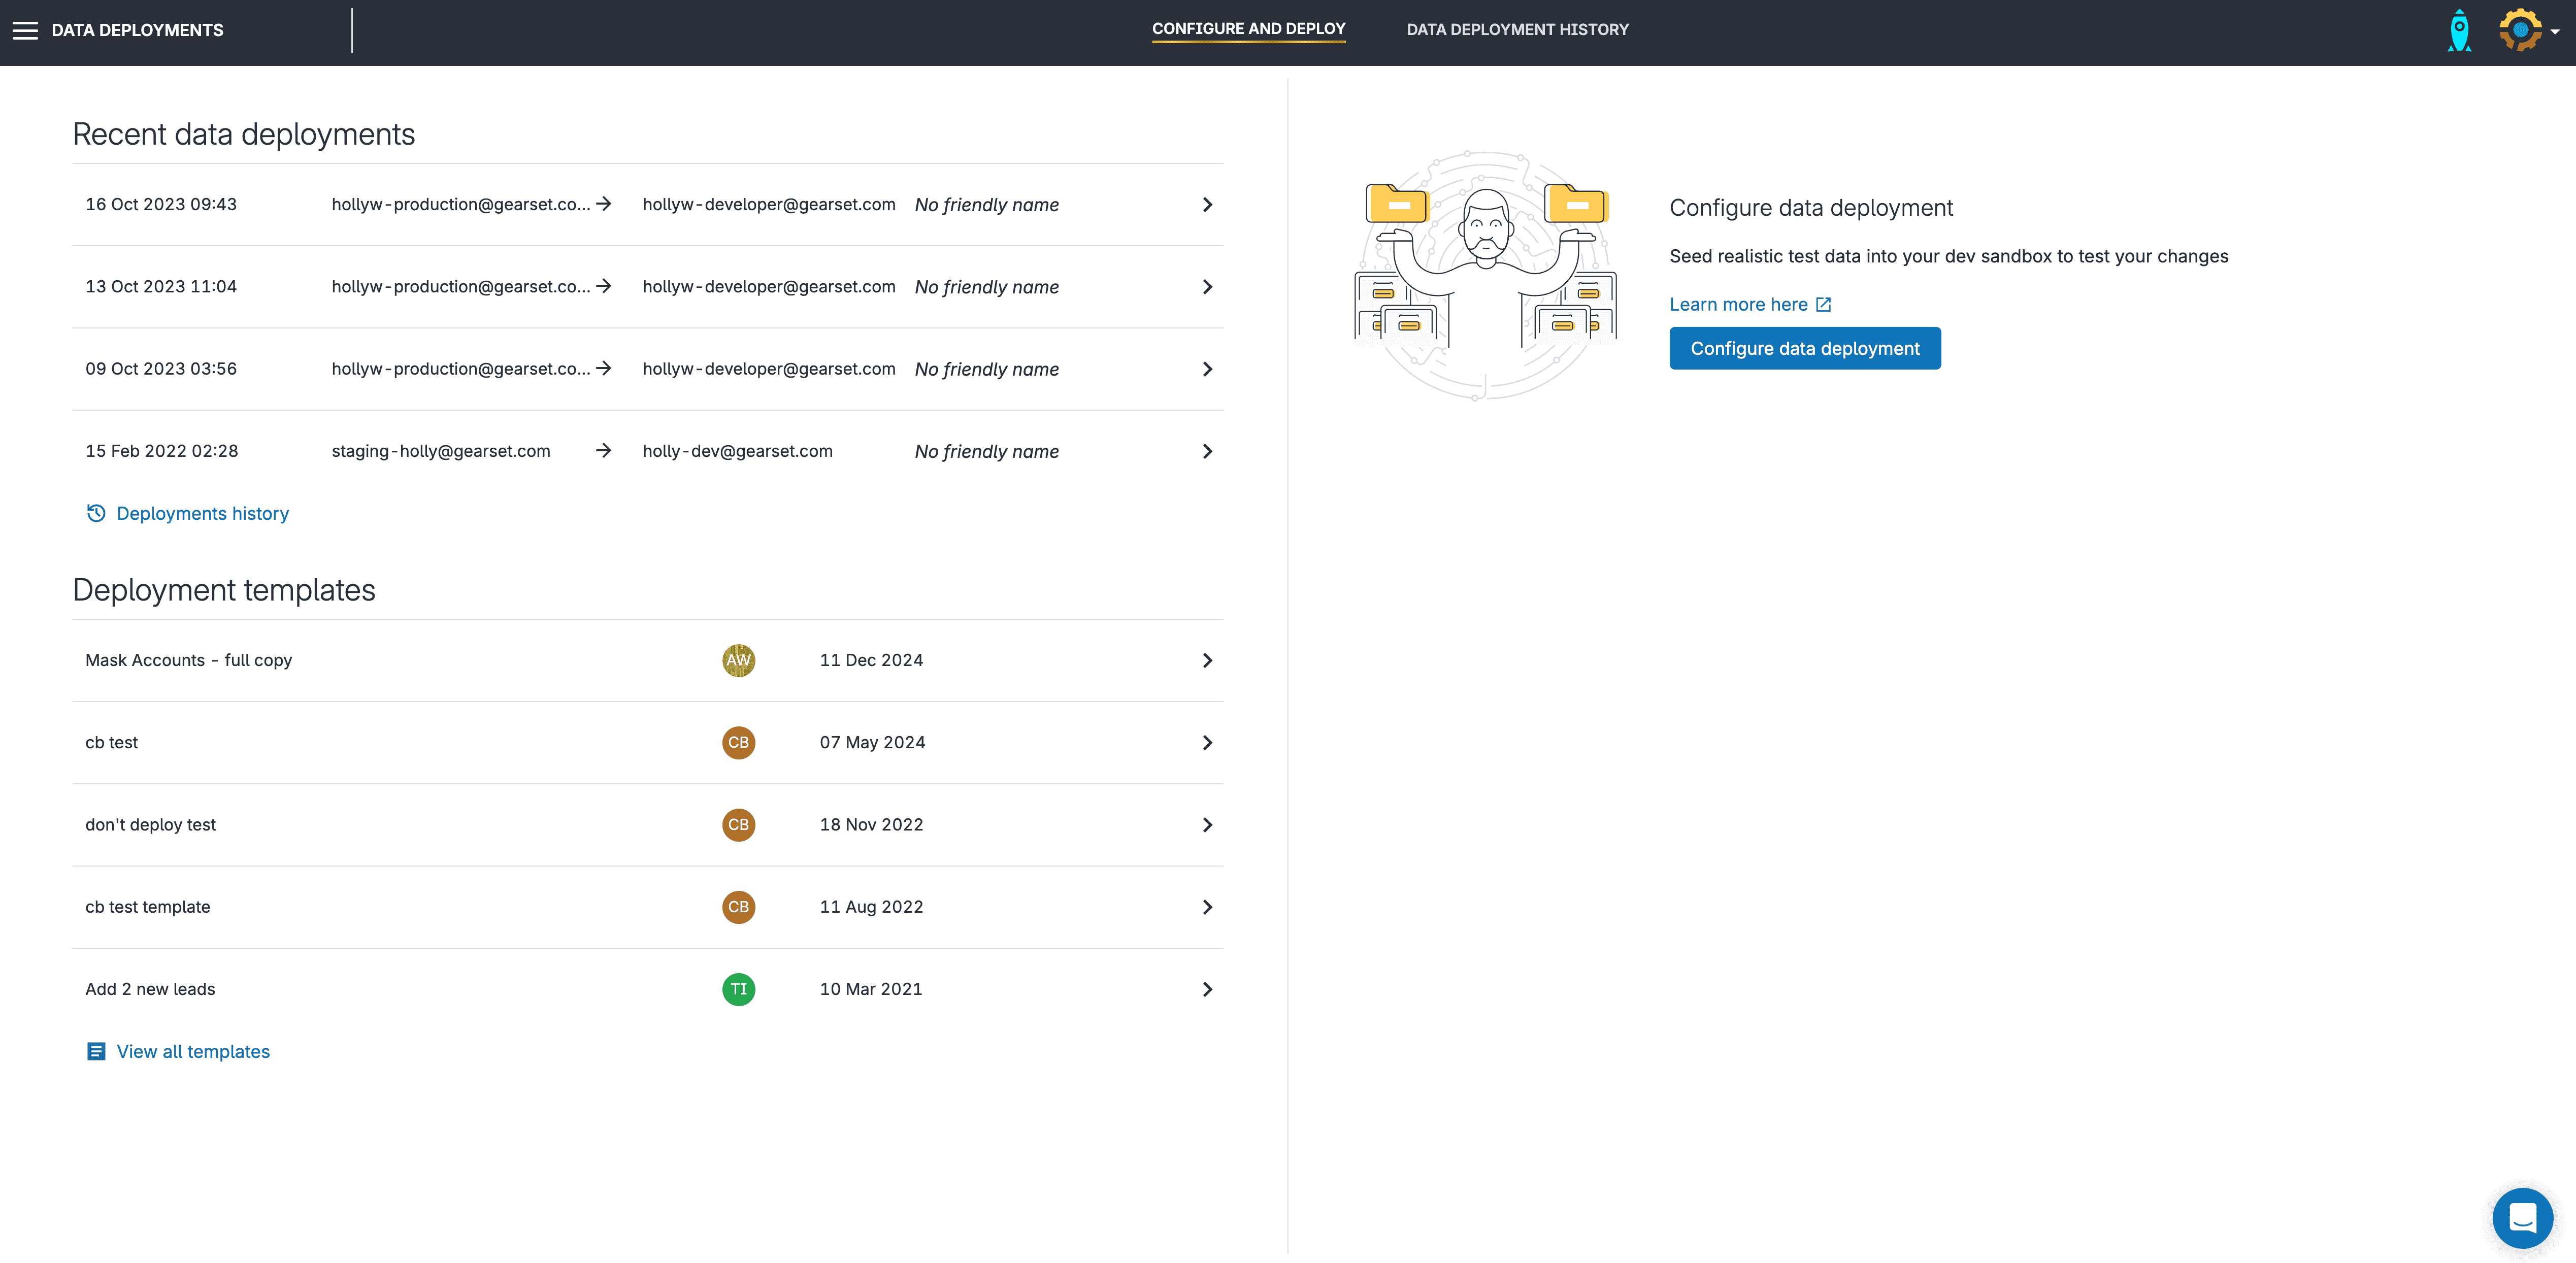Open the hamburger navigation menu
The image size is (2576, 1263).
[x=25, y=30]
